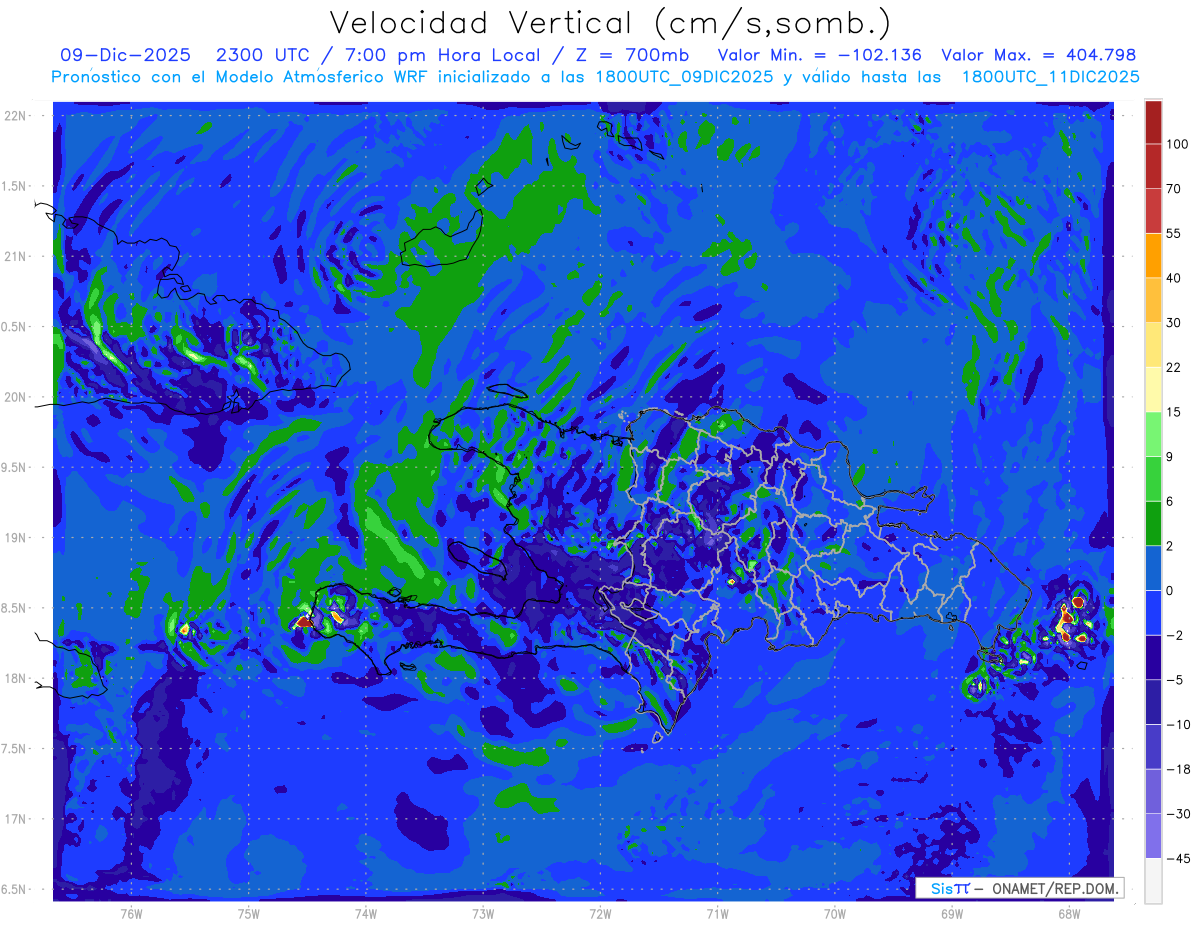This screenshot has height=927, width=1200.
Task: Click the colorbar value '30'
Action: click(1174, 323)
